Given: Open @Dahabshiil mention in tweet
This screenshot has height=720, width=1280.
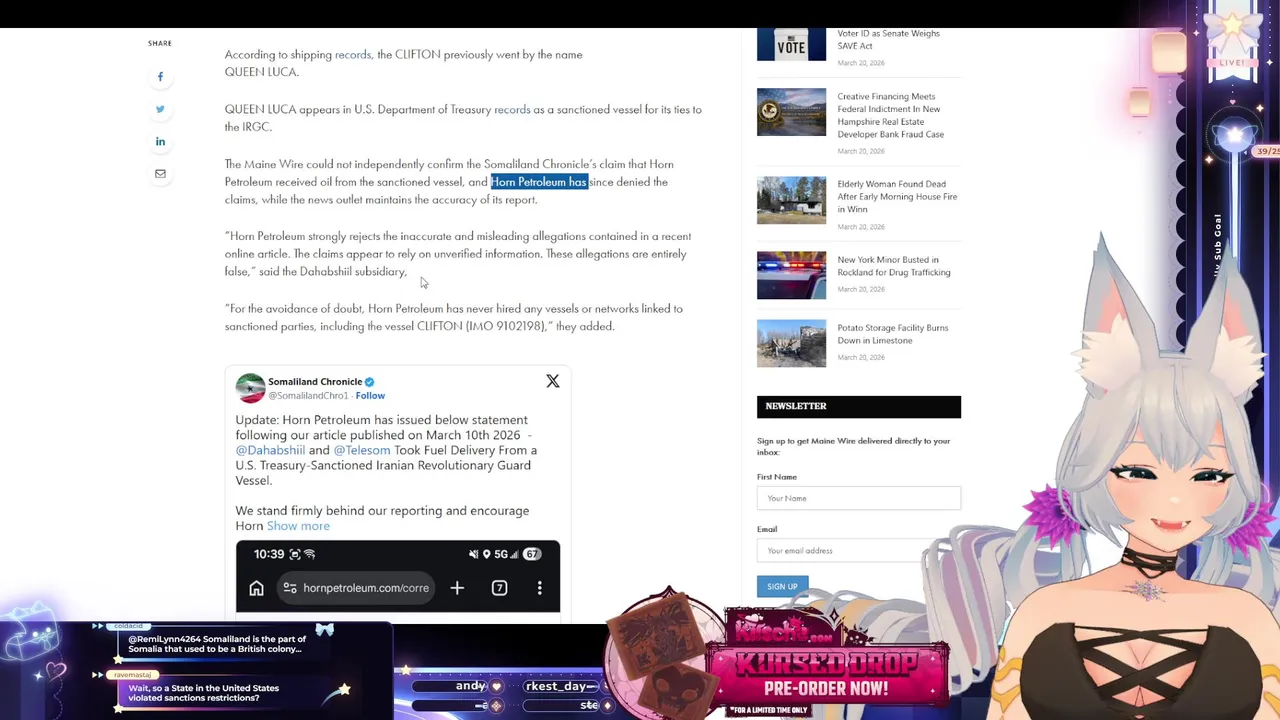Looking at the screenshot, I should [270, 450].
